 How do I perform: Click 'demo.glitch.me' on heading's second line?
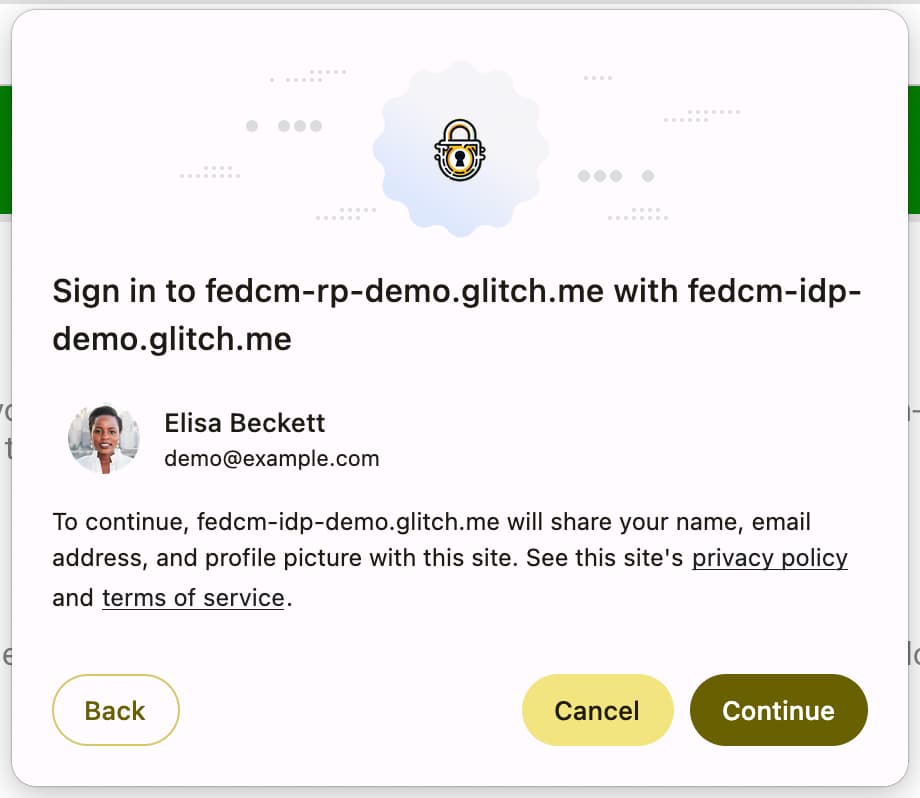tap(171, 340)
